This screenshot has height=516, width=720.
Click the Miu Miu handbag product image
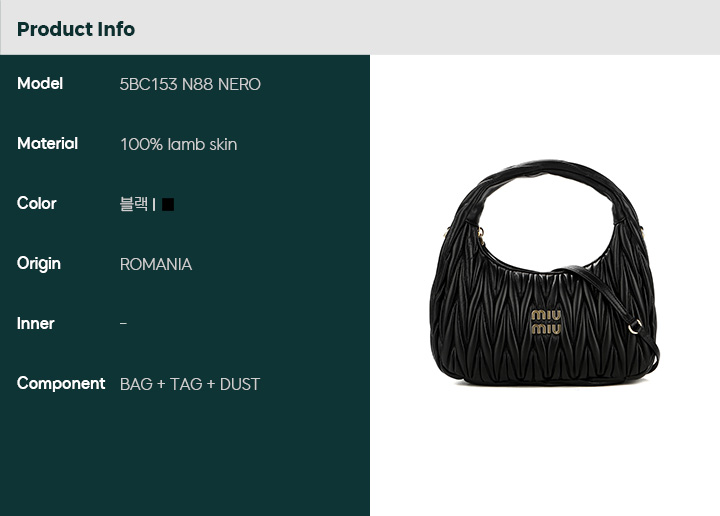tap(545, 272)
